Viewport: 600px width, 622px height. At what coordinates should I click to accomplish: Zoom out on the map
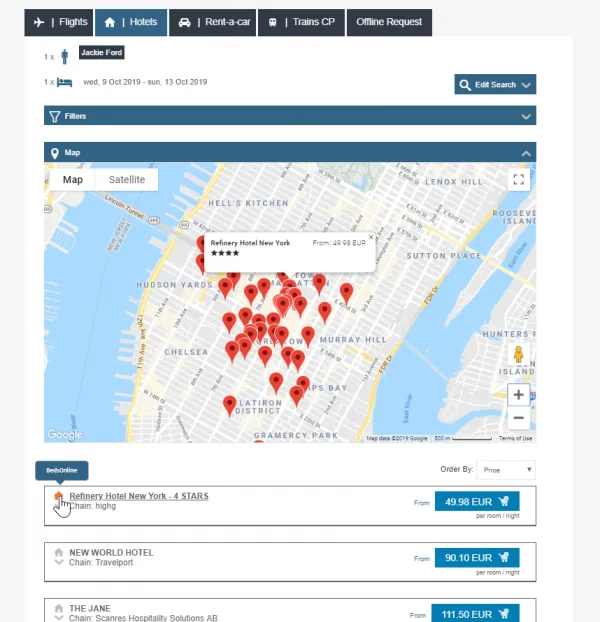click(x=518, y=418)
